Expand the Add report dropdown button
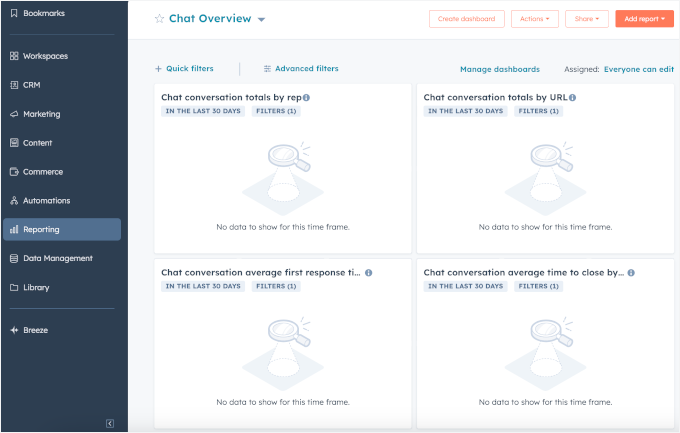 [x=644, y=19]
